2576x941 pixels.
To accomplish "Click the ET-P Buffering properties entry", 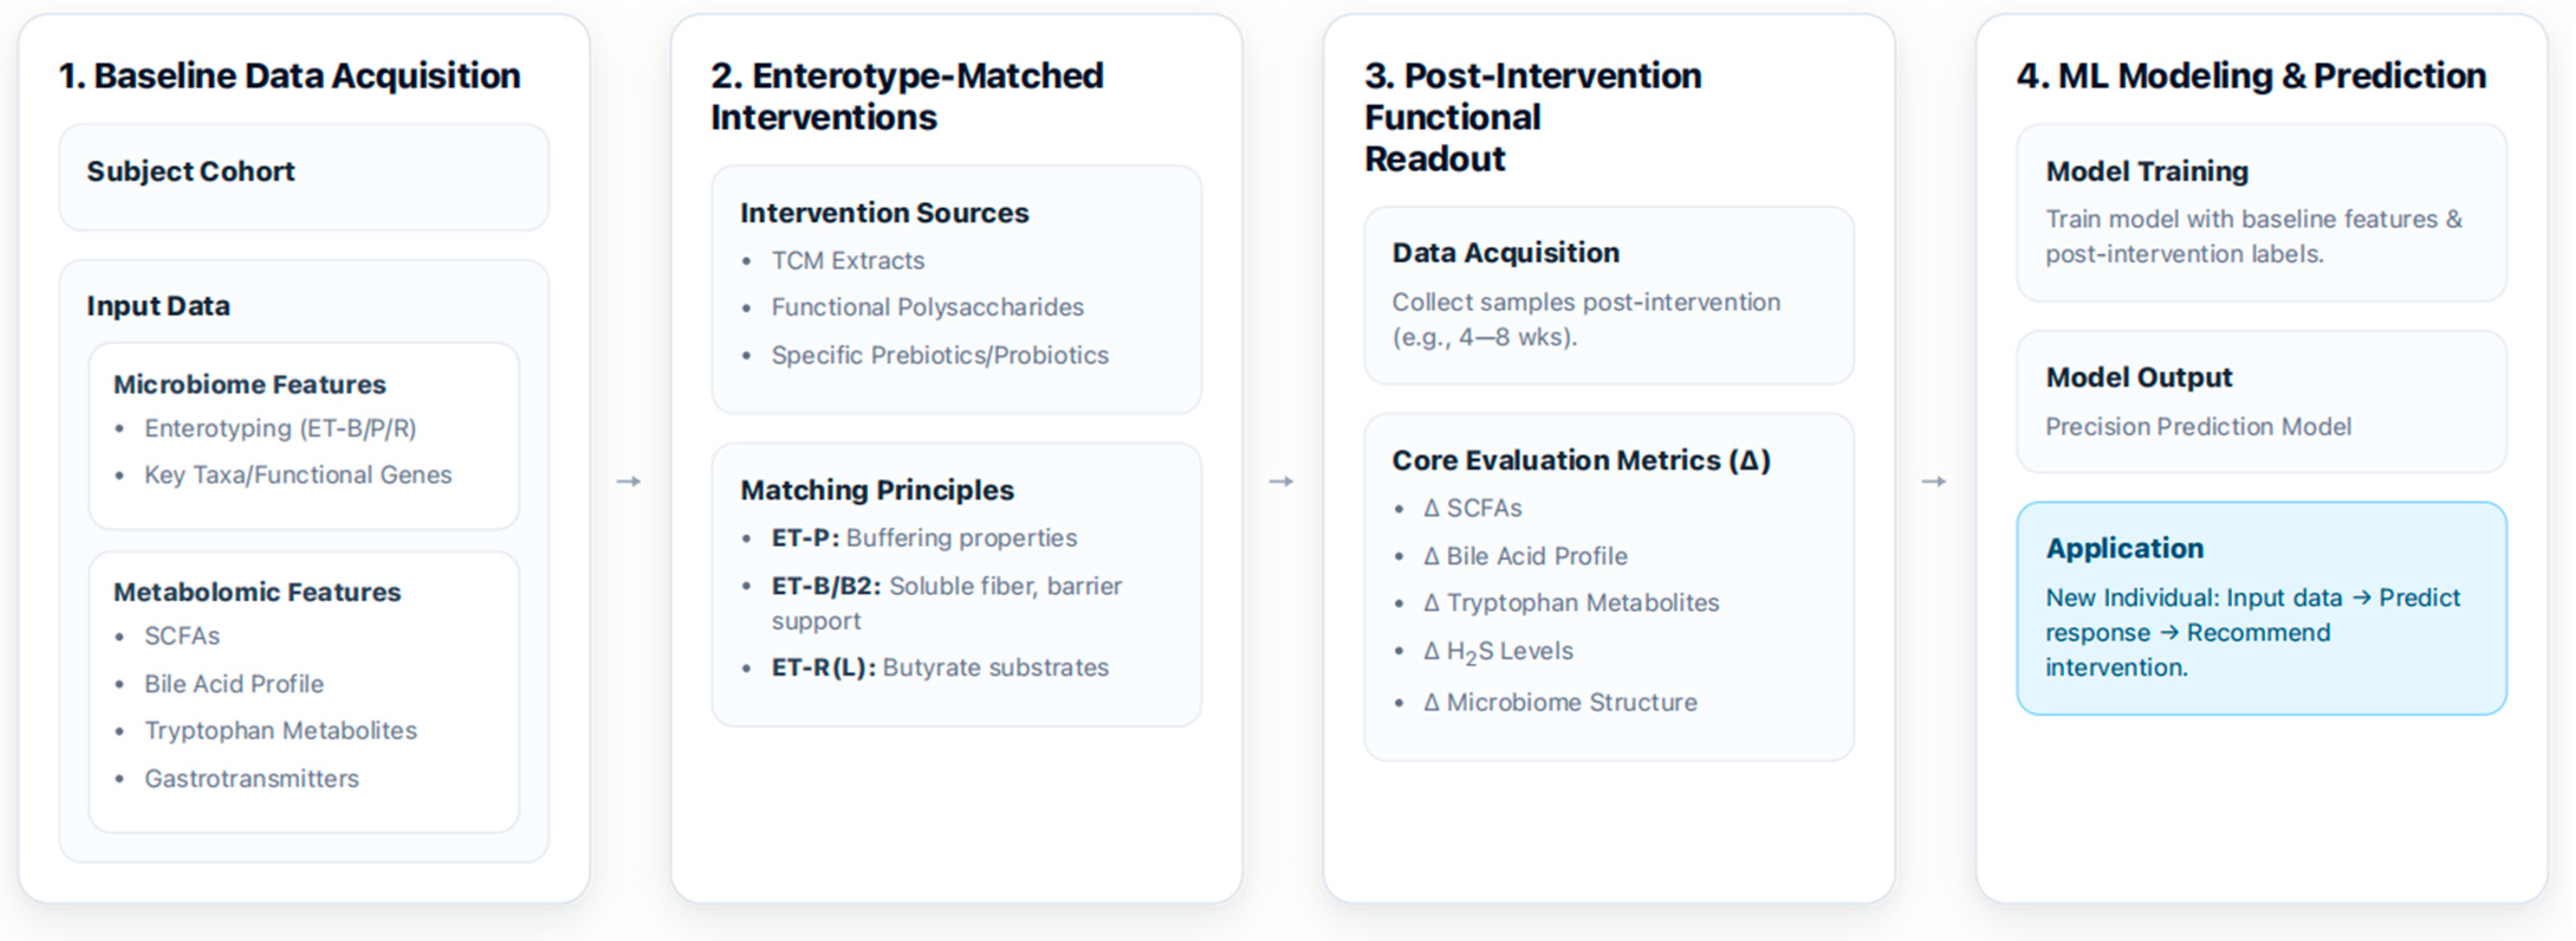I will (x=924, y=538).
